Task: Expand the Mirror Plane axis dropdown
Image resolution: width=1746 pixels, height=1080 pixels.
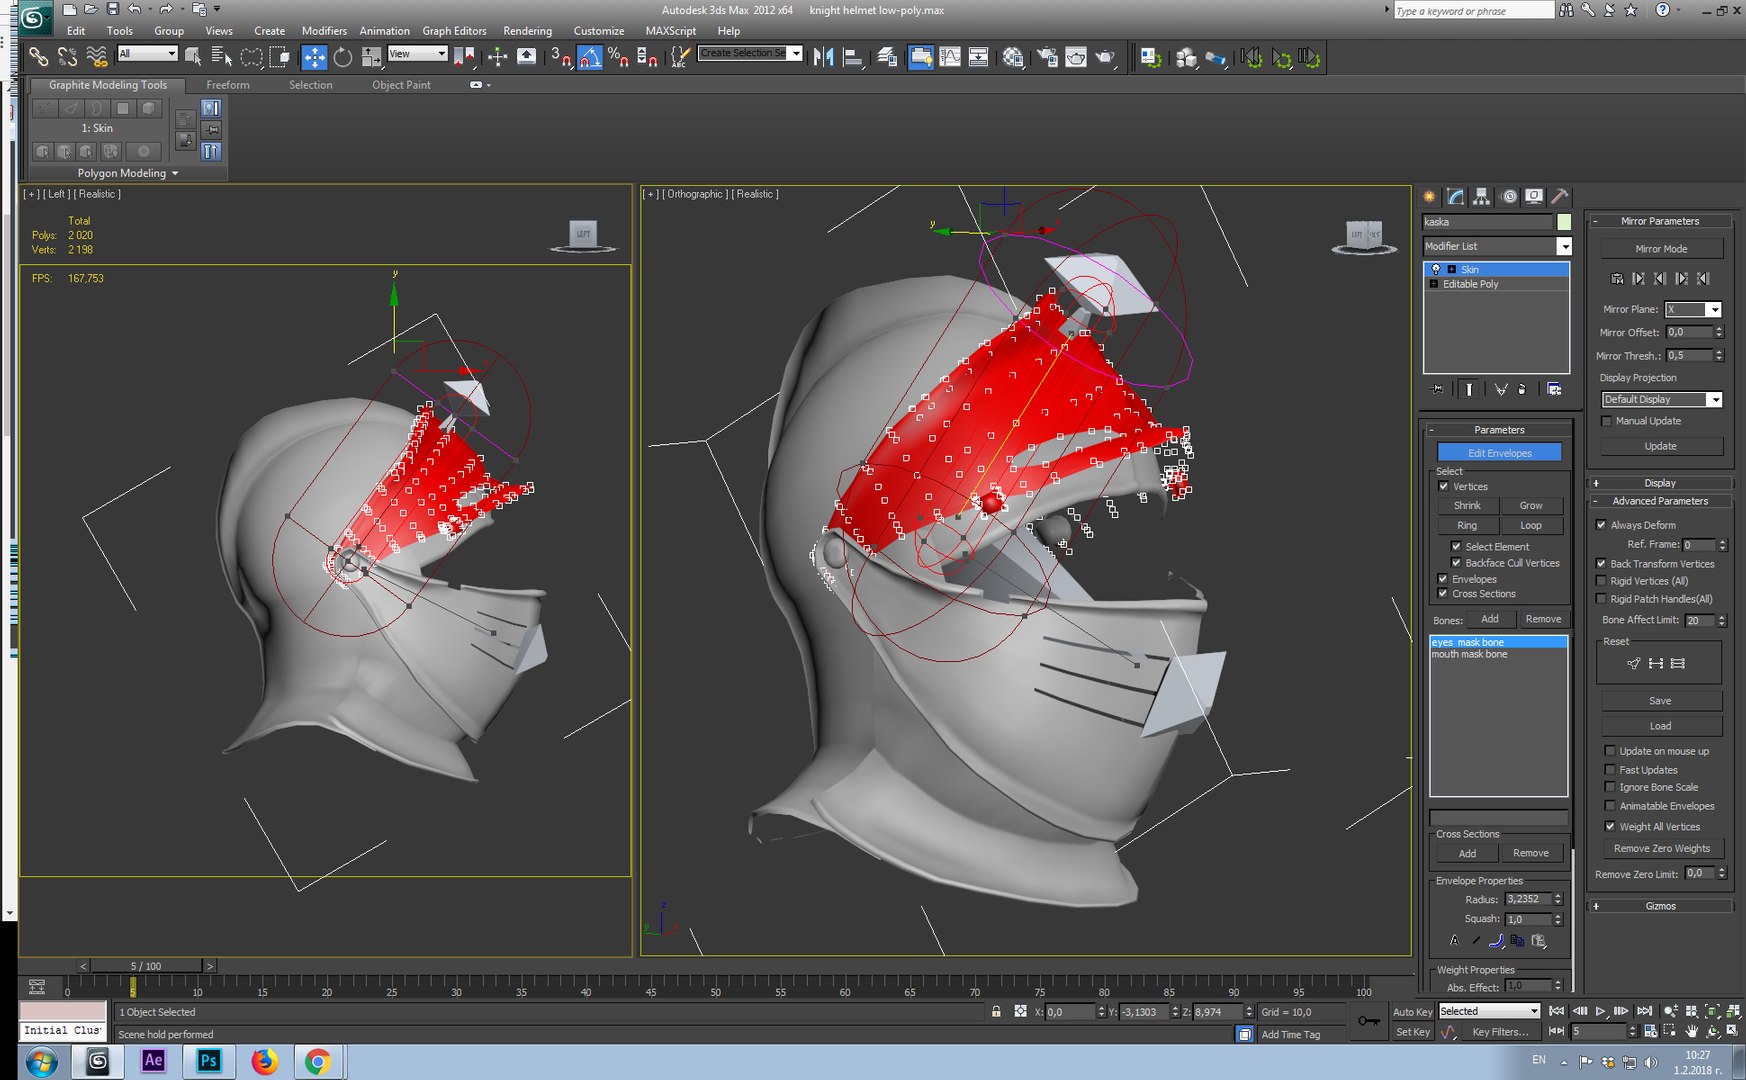Action: (x=1692, y=309)
